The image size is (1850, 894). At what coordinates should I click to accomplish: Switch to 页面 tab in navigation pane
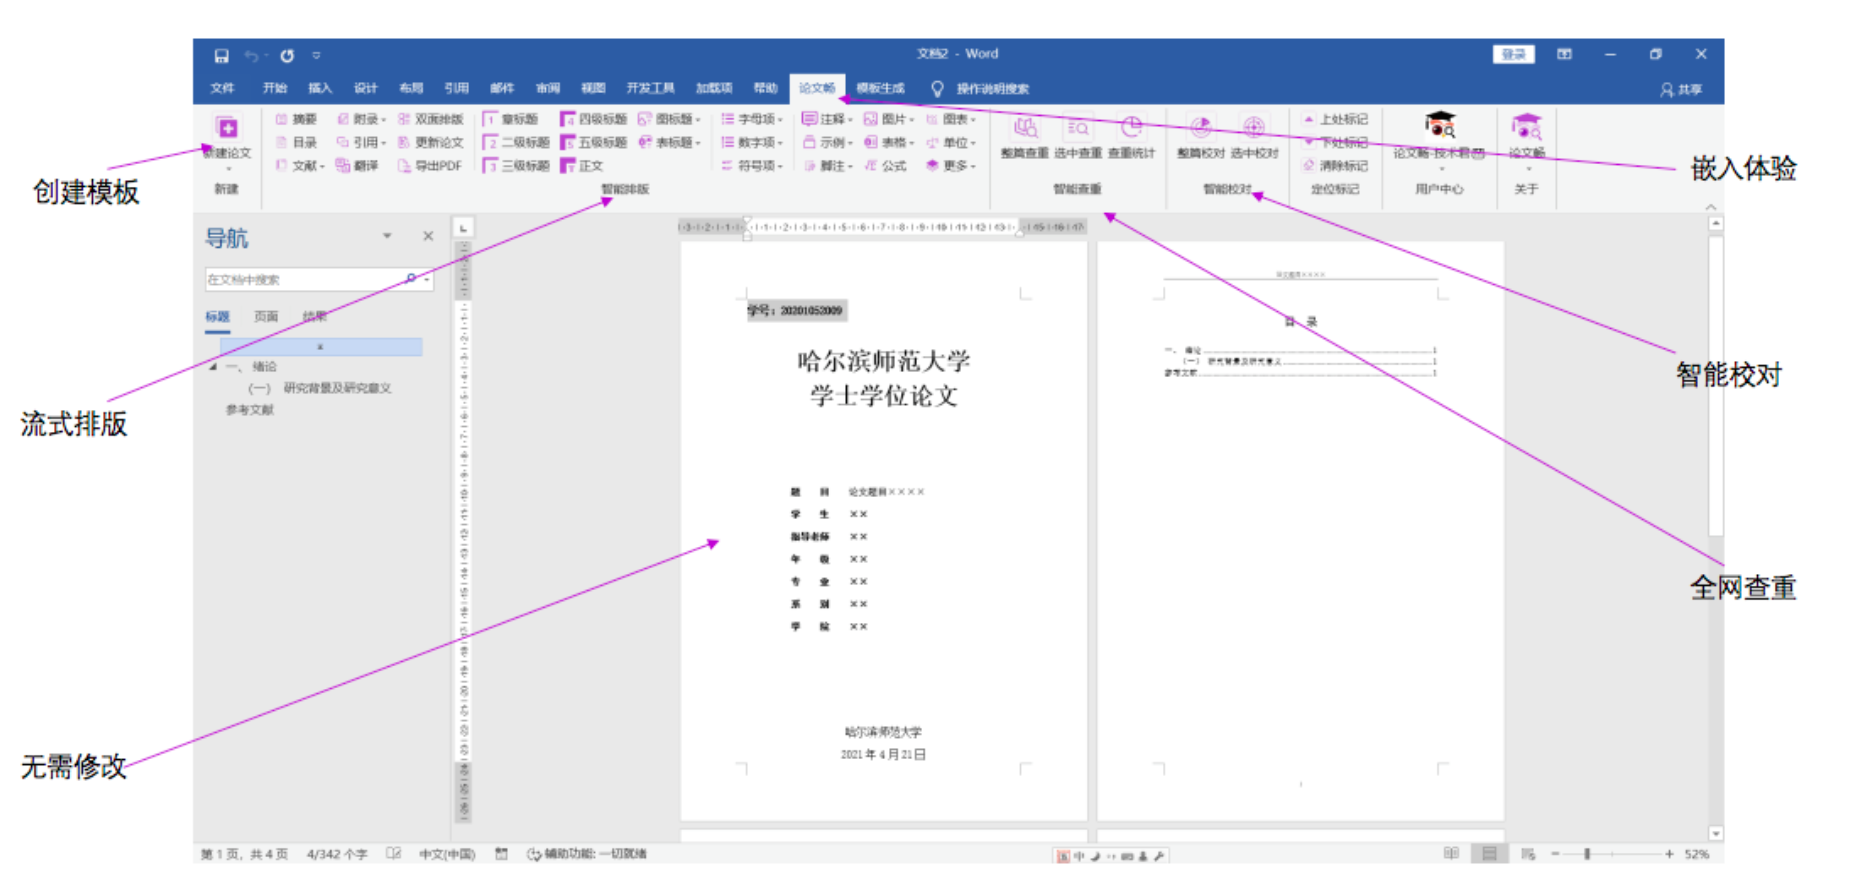[265, 317]
